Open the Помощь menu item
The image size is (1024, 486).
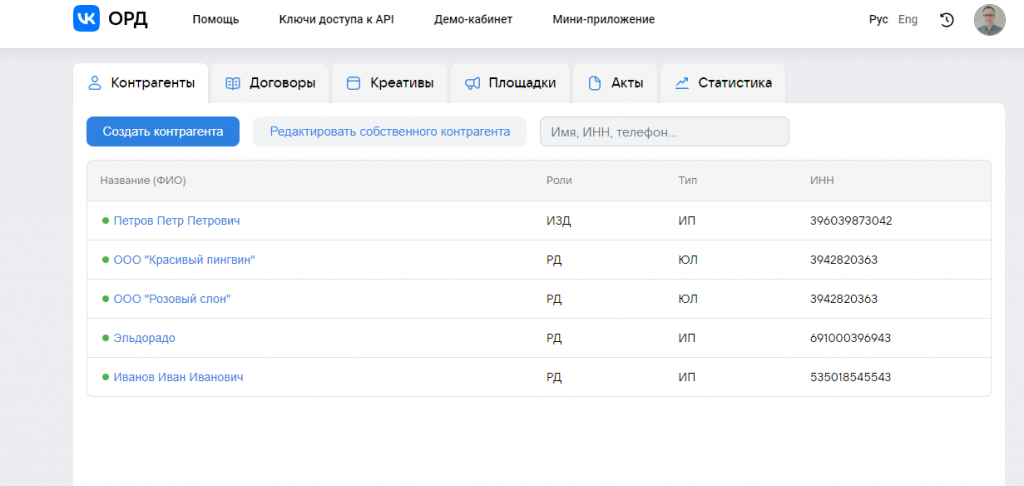click(x=216, y=20)
